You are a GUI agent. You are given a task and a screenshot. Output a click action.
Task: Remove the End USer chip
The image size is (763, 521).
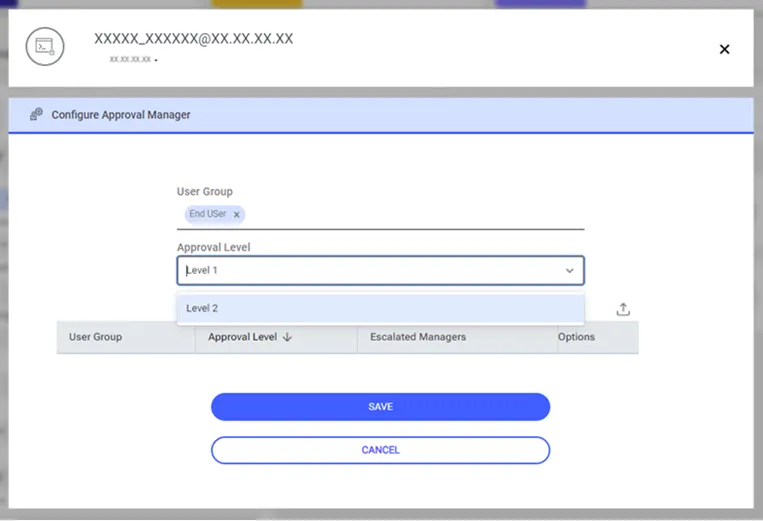pos(236,215)
